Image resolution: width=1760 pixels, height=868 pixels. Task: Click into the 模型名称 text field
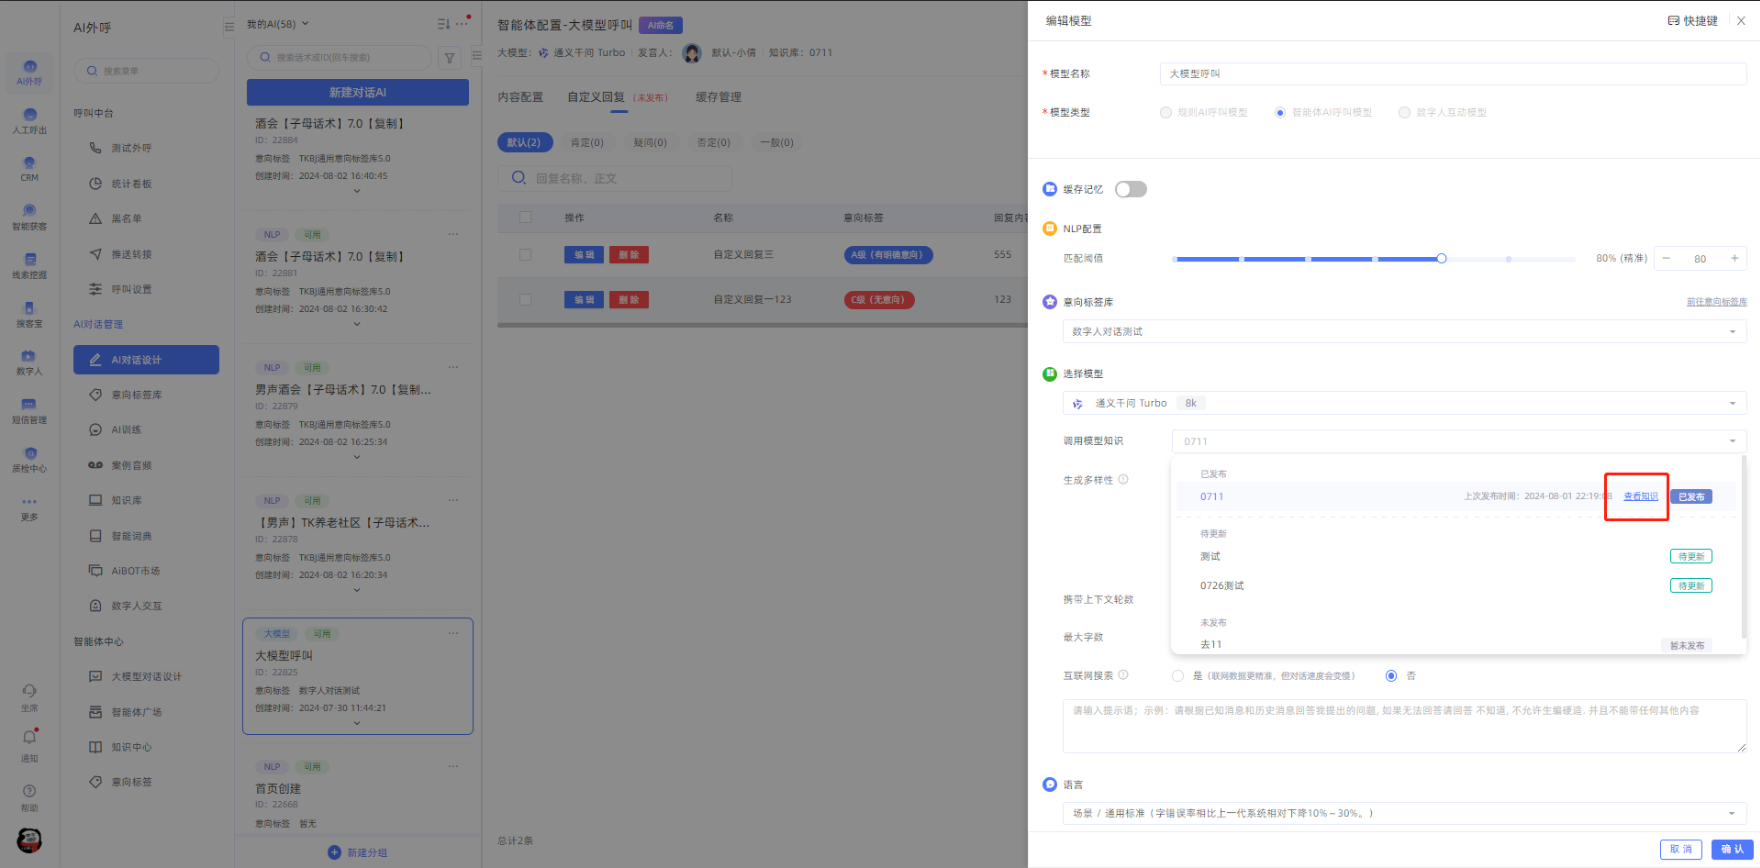1452,74
